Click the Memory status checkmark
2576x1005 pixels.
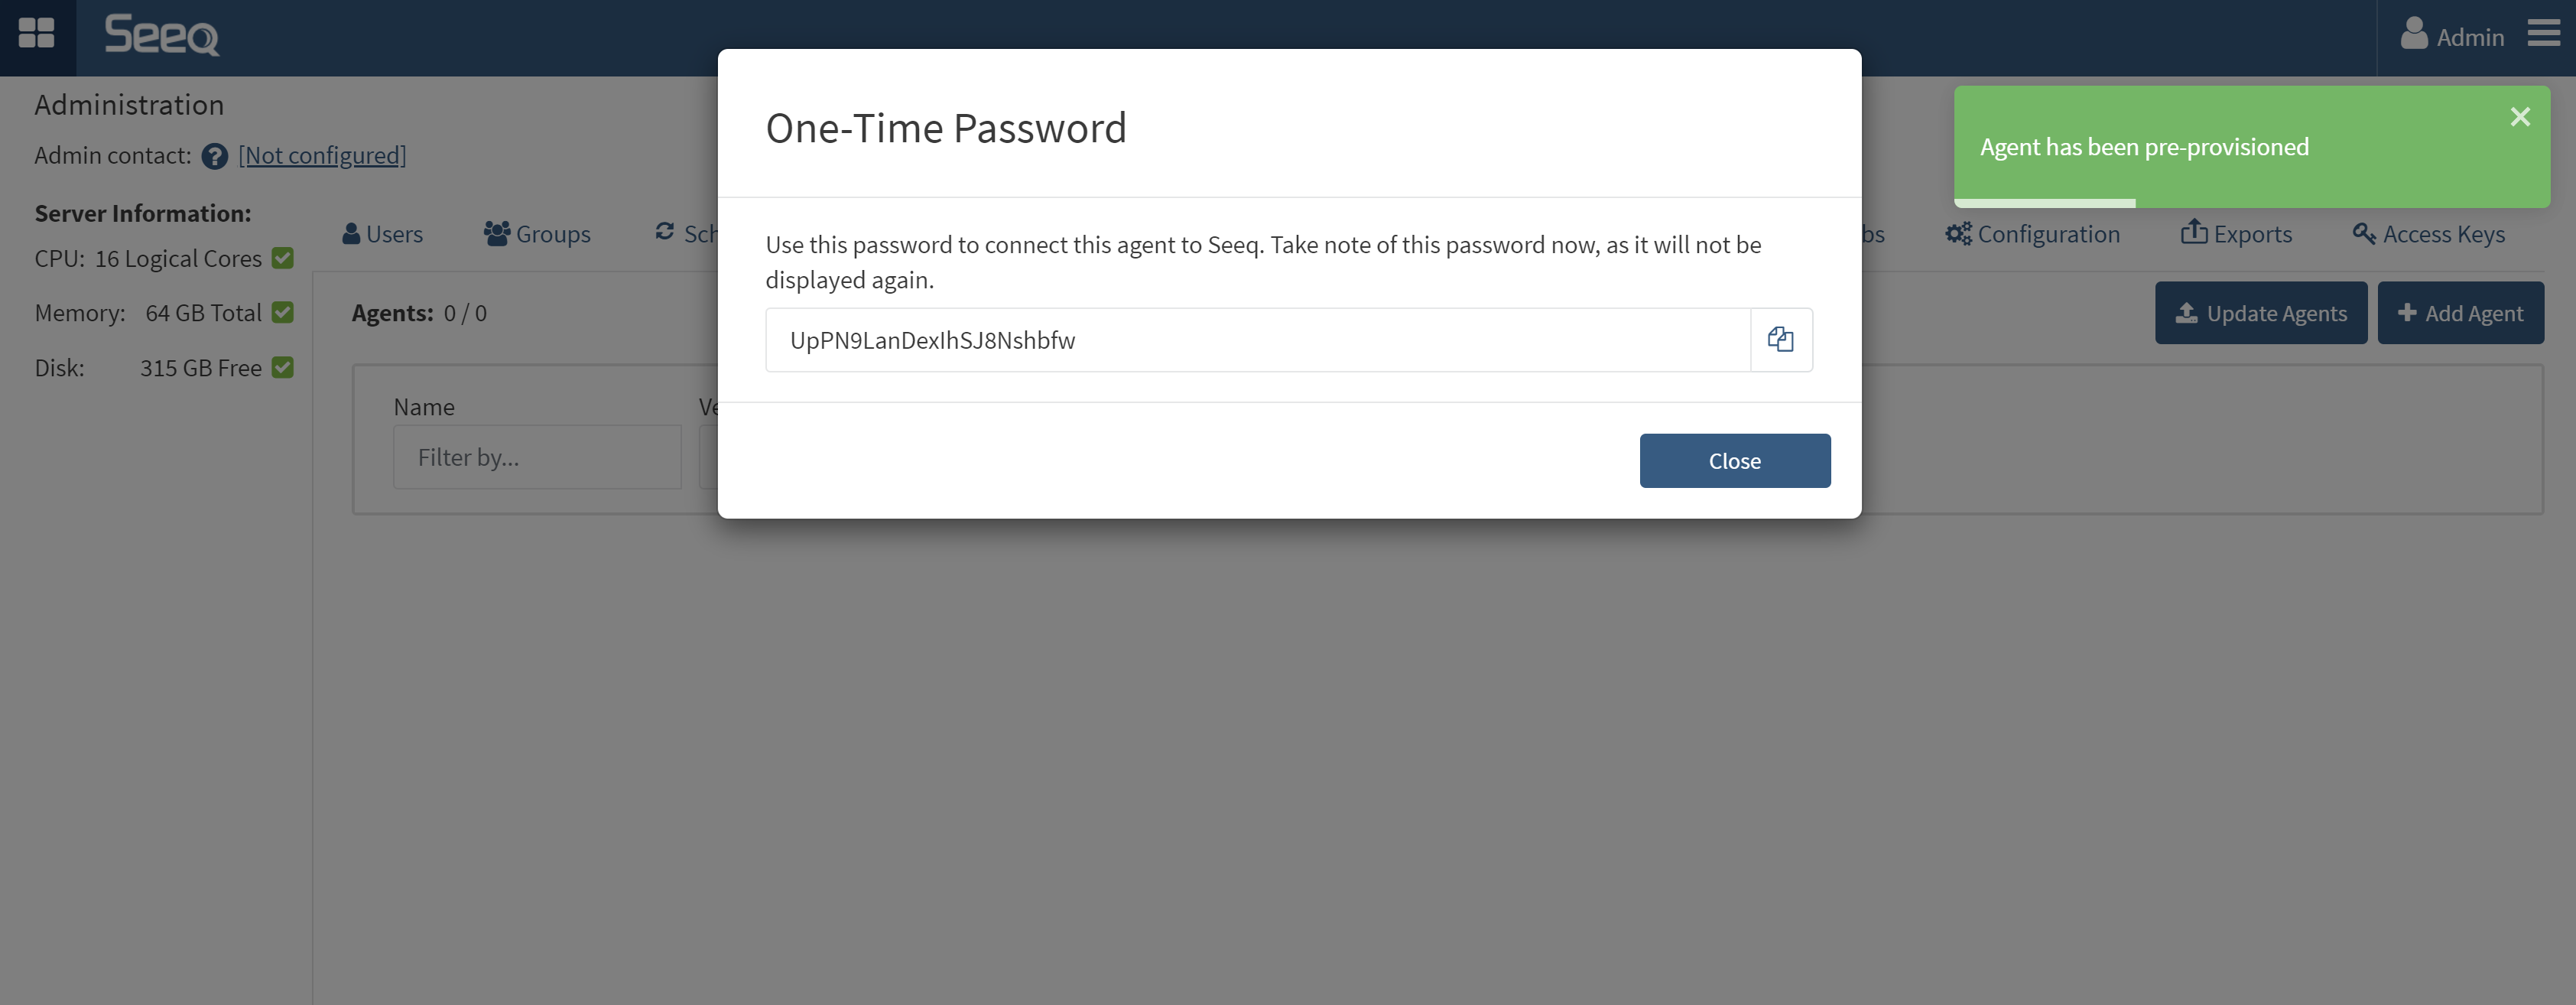283,313
